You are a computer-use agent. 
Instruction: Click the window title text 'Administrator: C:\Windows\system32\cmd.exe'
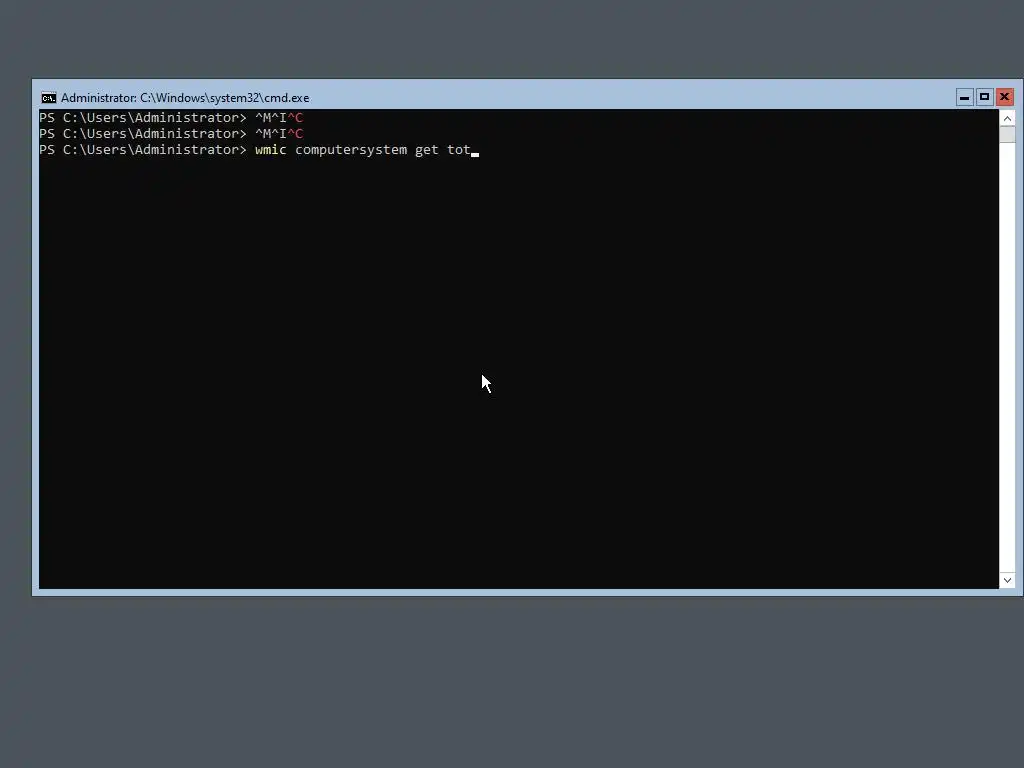(185, 98)
